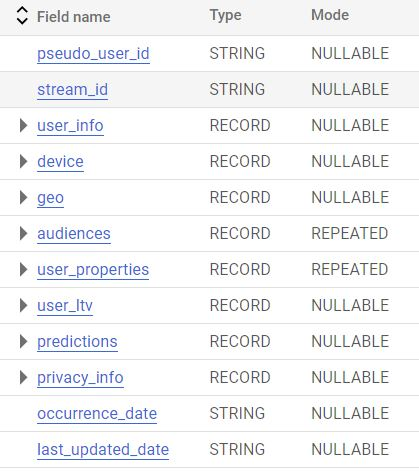This screenshot has width=419, height=476.
Task: Open the pseudo_user_id field link
Action: click(93, 54)
